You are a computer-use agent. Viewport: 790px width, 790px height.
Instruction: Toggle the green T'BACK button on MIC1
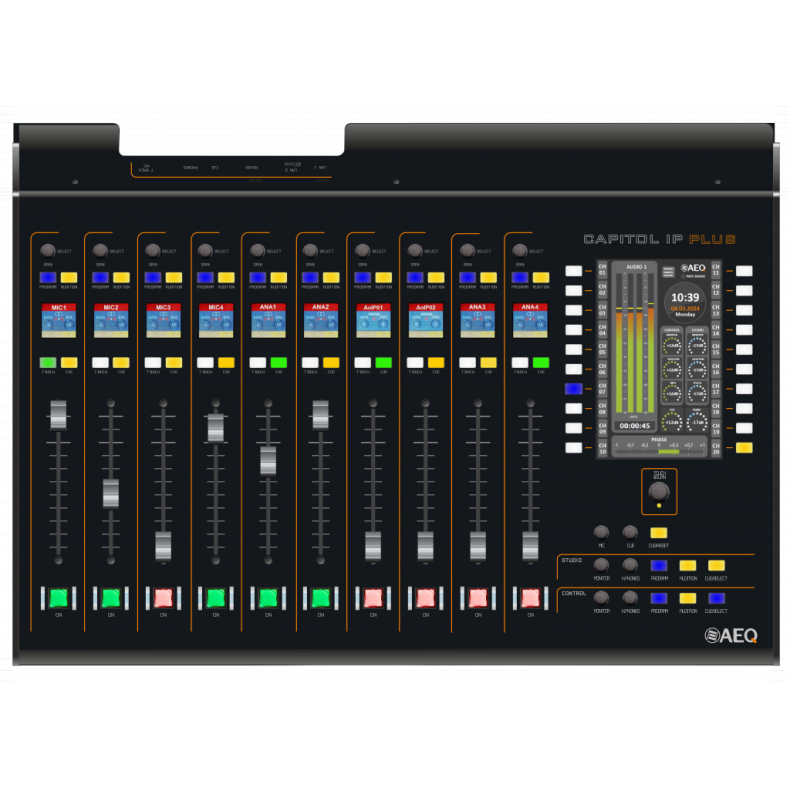tap(48, 362)
